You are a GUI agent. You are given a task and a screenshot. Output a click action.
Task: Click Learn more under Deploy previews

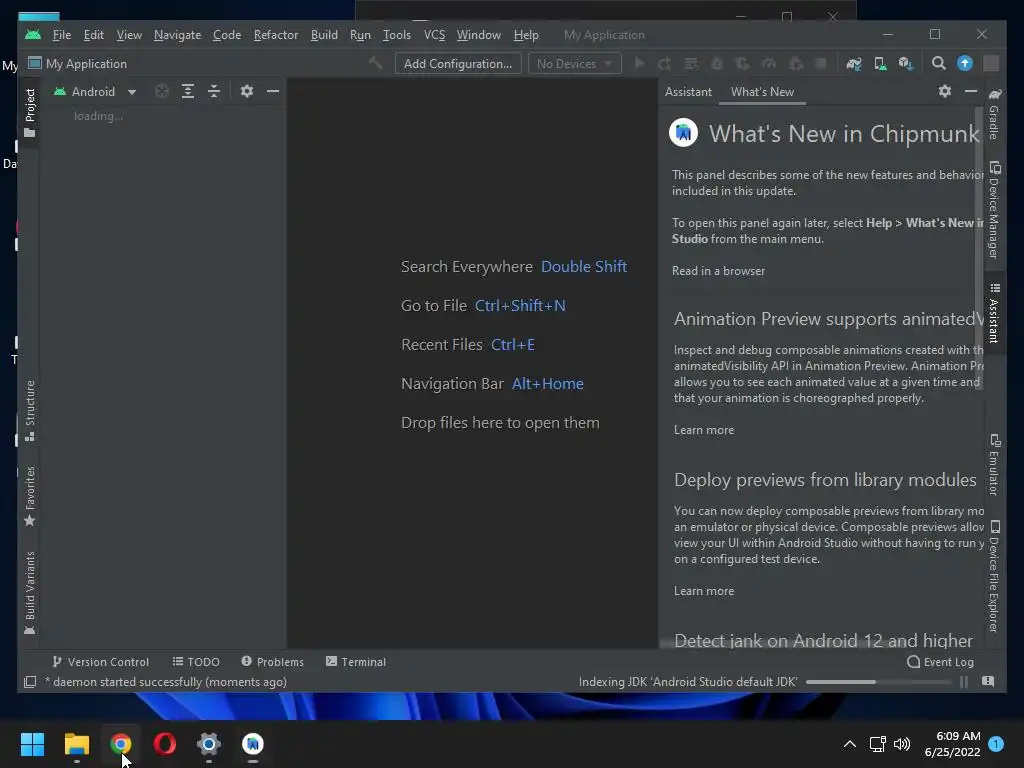point(704,591)
